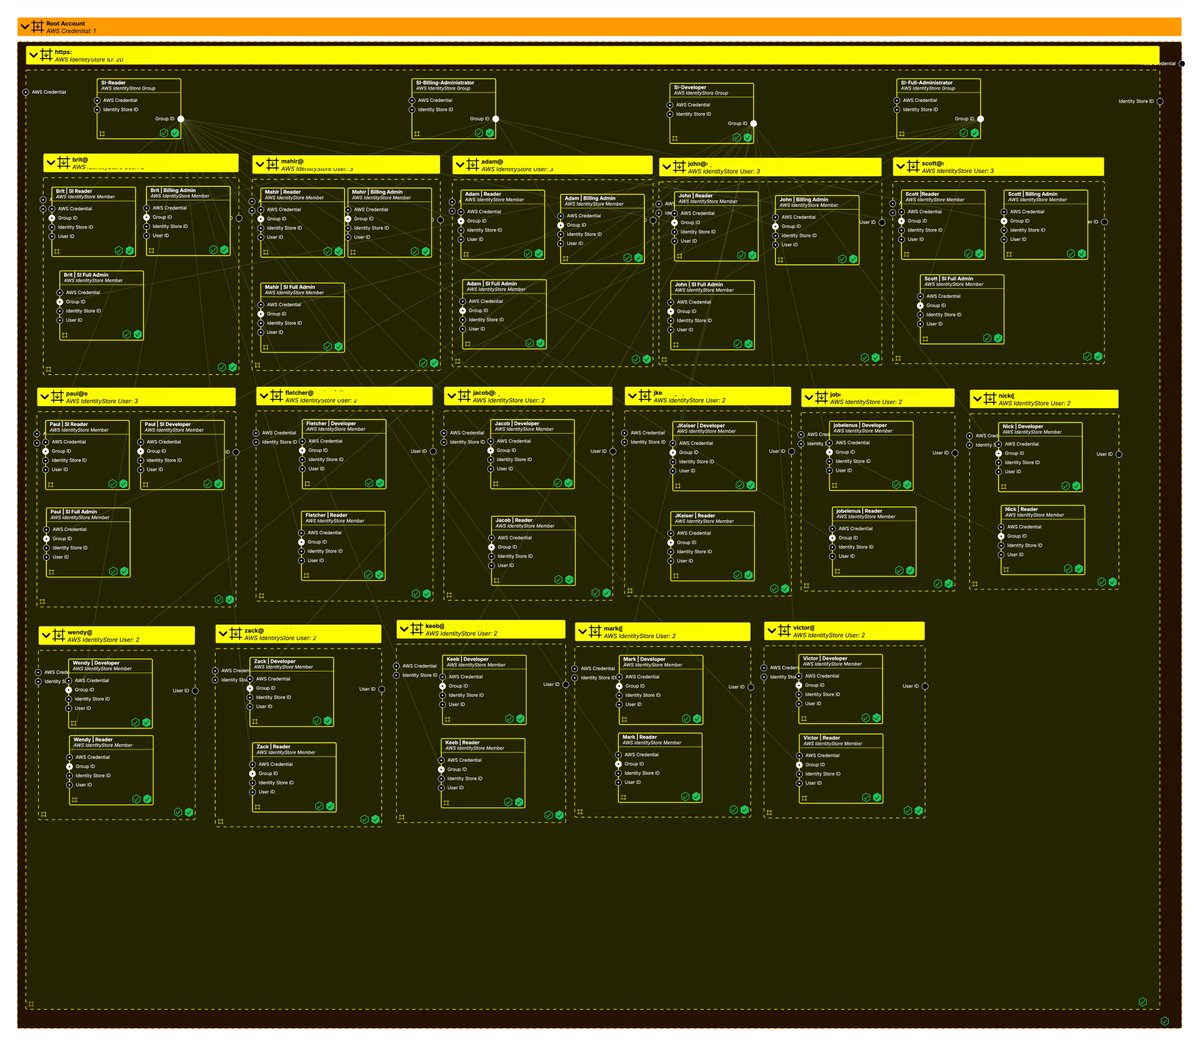Click filled green check on SI-Reader node

175,131
